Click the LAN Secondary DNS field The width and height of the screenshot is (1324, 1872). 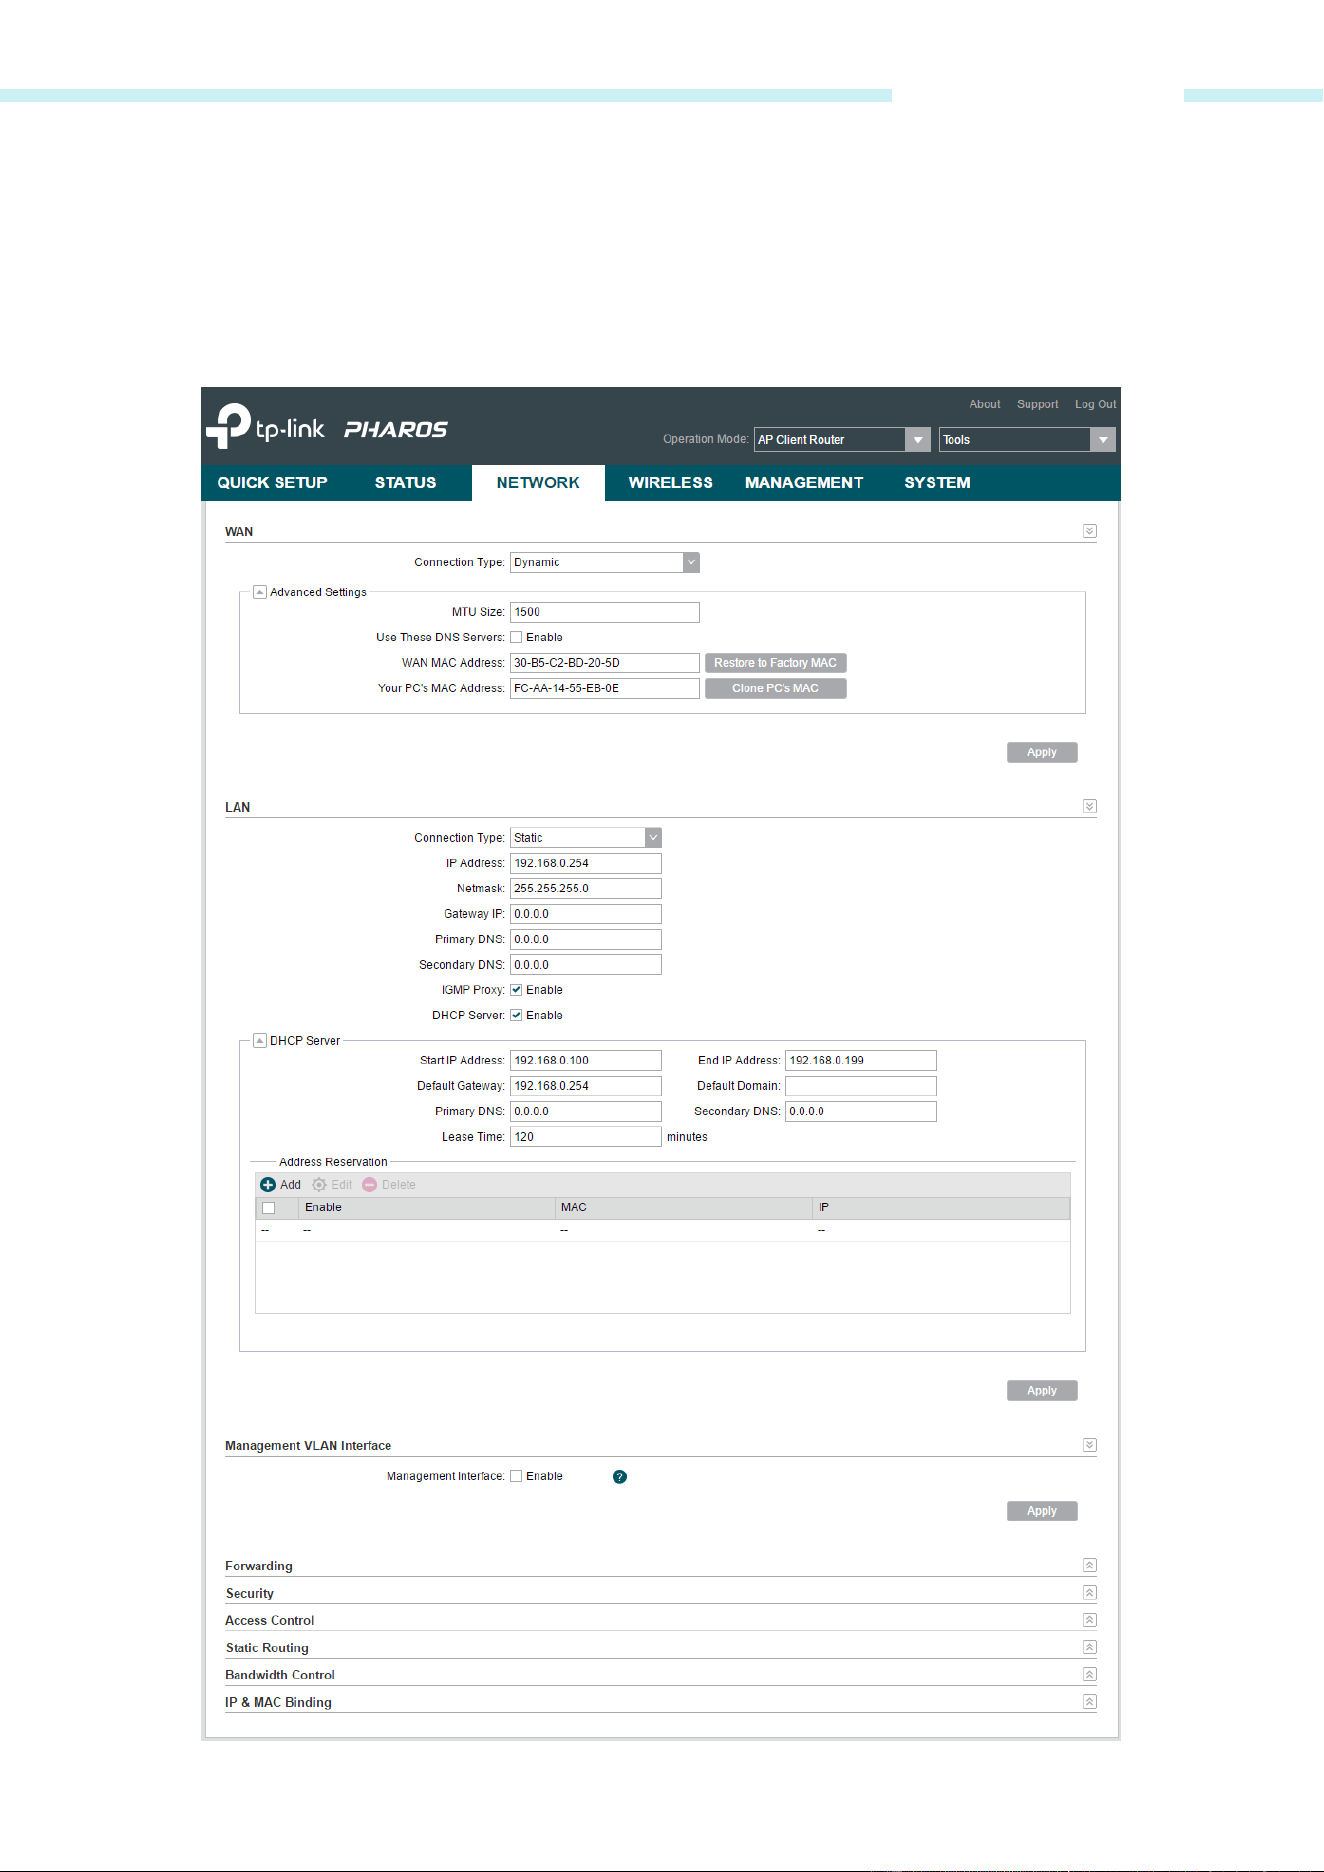point(586,965)
